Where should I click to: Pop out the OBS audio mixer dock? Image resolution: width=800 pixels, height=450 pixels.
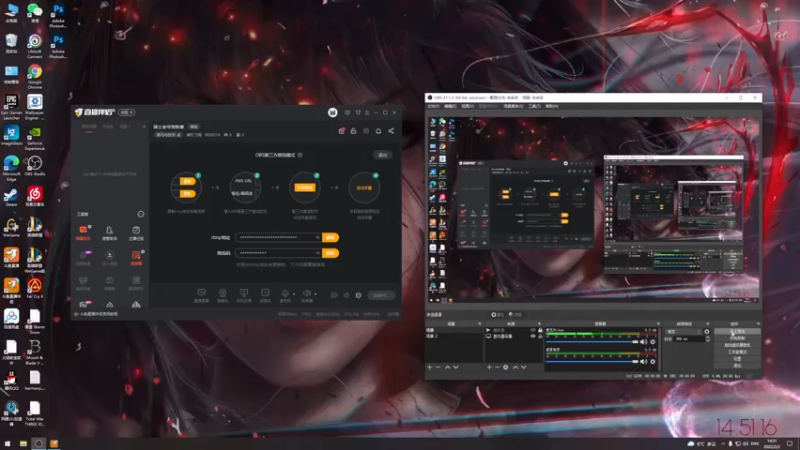[658, 324]
